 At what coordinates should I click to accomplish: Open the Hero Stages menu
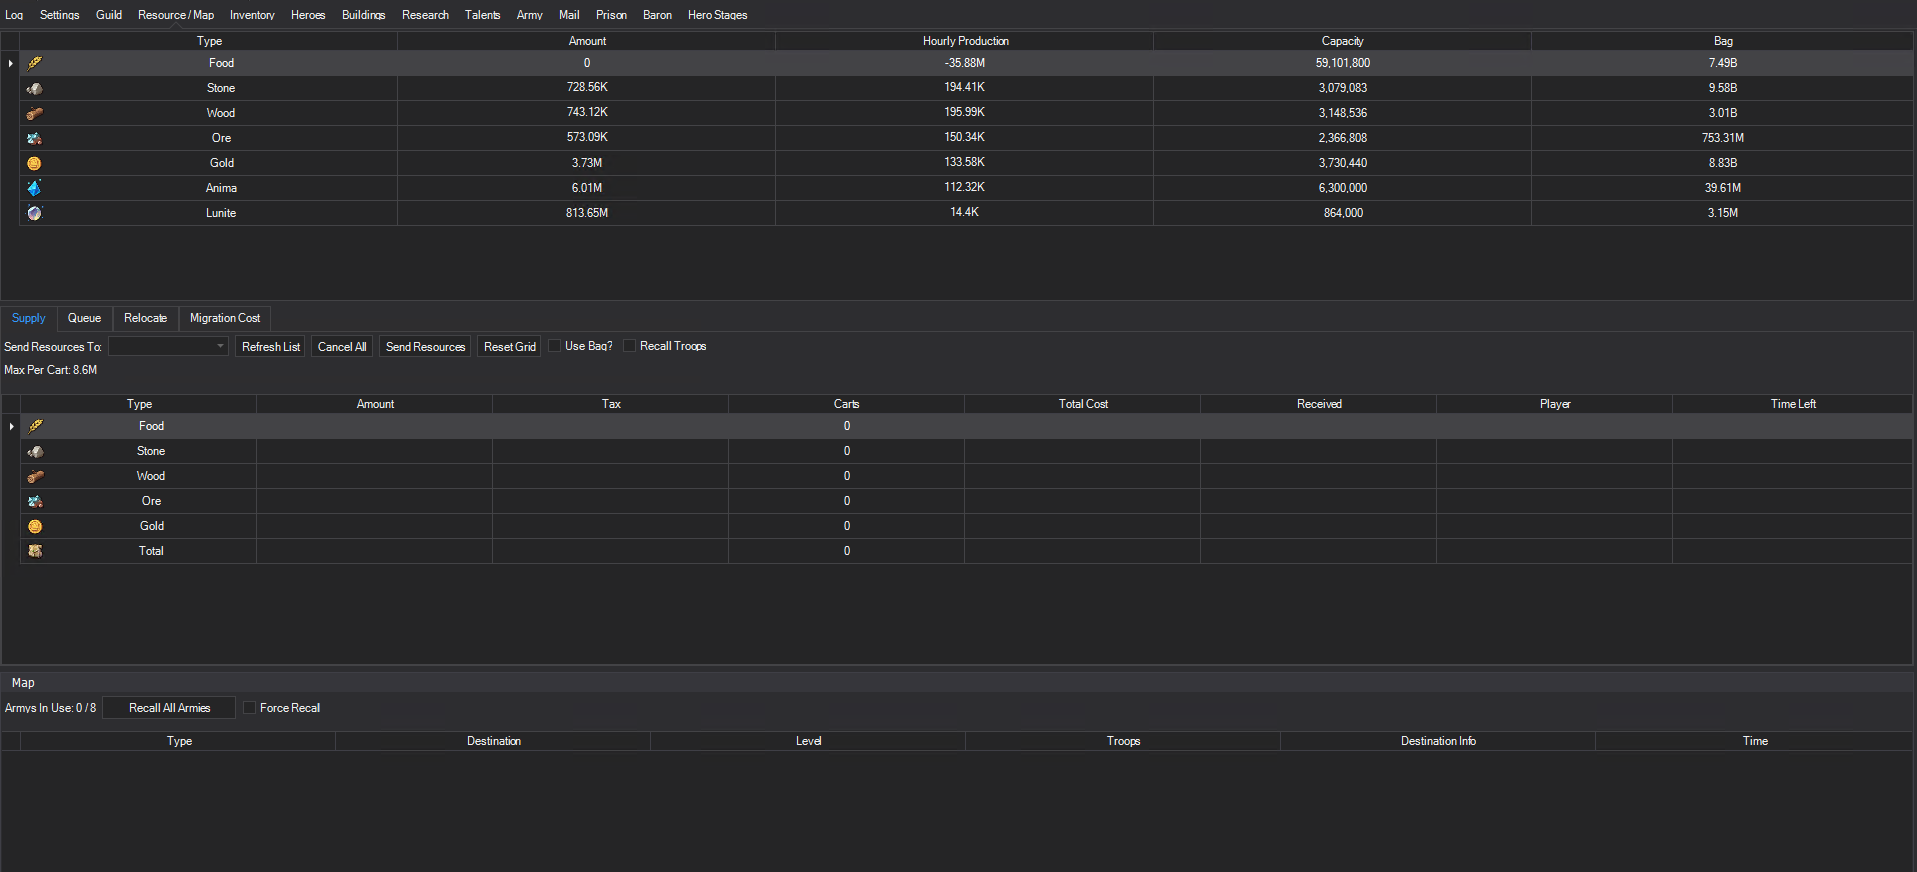(x=718, y=15)
